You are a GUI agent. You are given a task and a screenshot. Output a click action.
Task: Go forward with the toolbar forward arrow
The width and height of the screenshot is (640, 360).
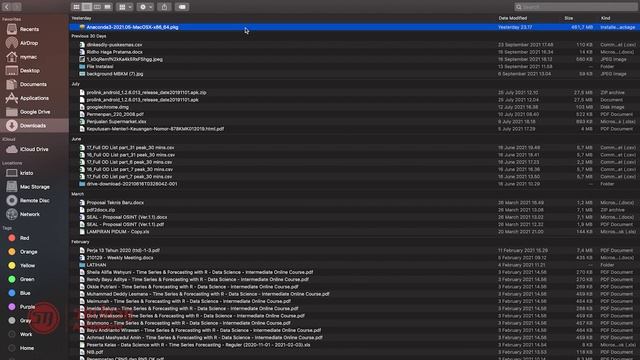coord(16,7)
